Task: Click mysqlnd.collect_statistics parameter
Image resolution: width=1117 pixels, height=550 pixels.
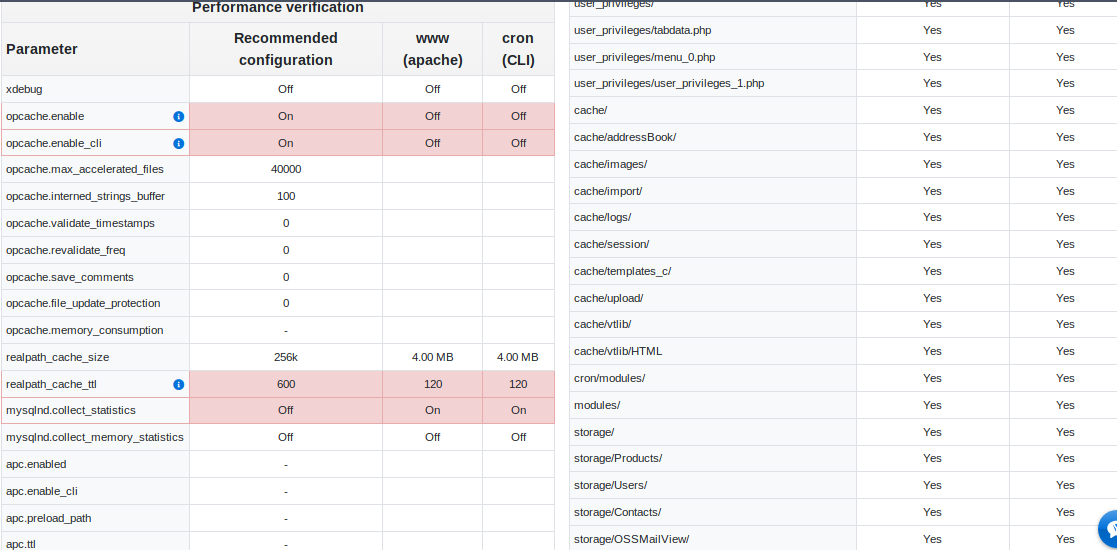Action: click(x=71, y=410)
